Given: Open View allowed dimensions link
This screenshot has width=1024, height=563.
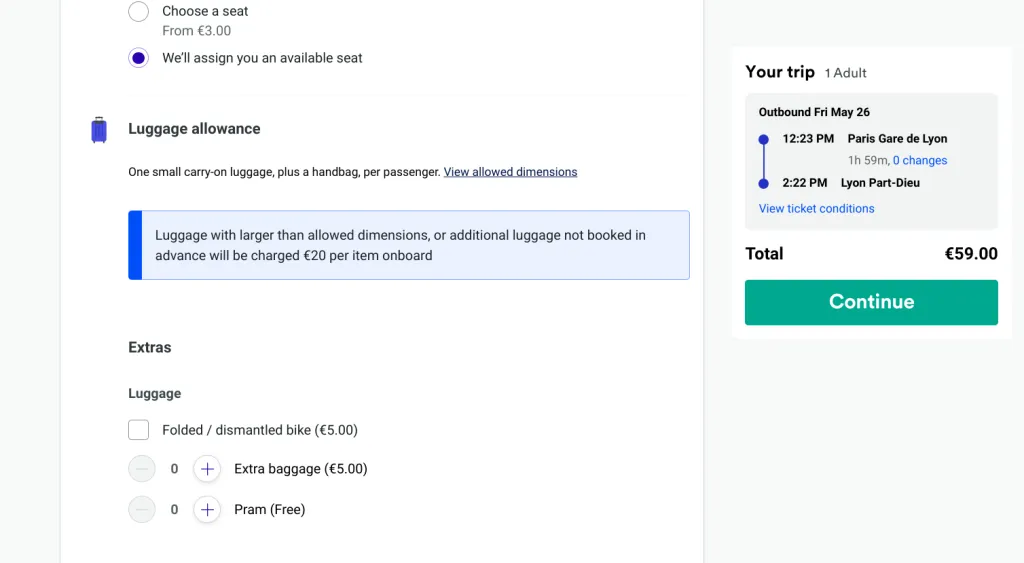Looking at the screenshot, I should (x=510, y=172).
